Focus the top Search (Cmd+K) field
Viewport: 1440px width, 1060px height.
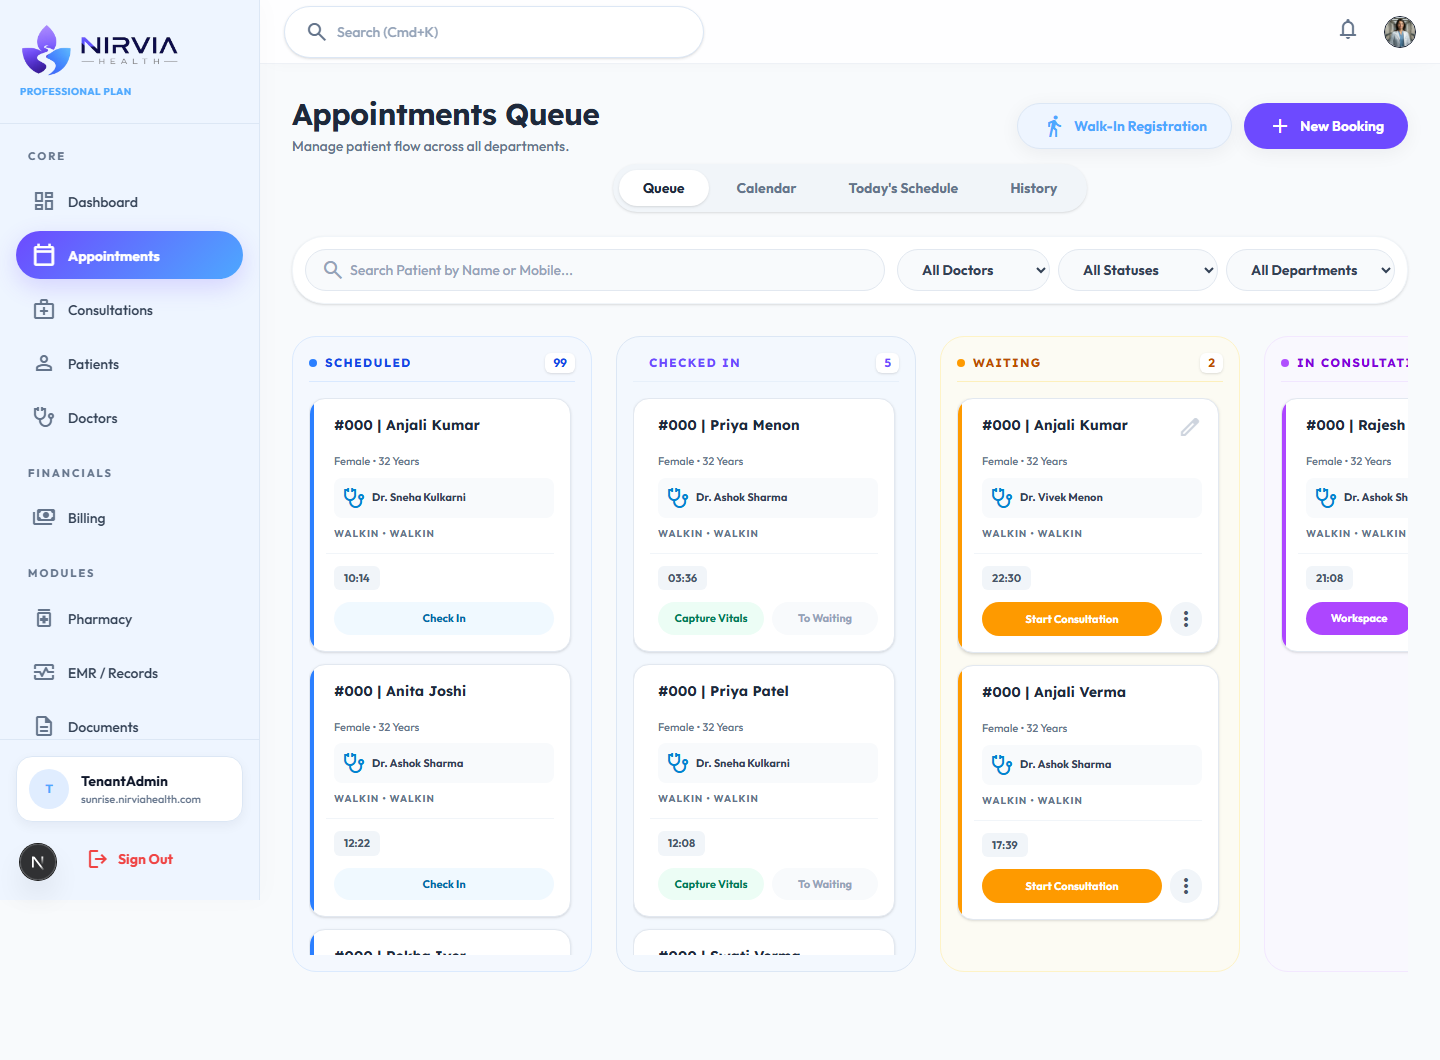pyautogui.click(x=494, y=32)
